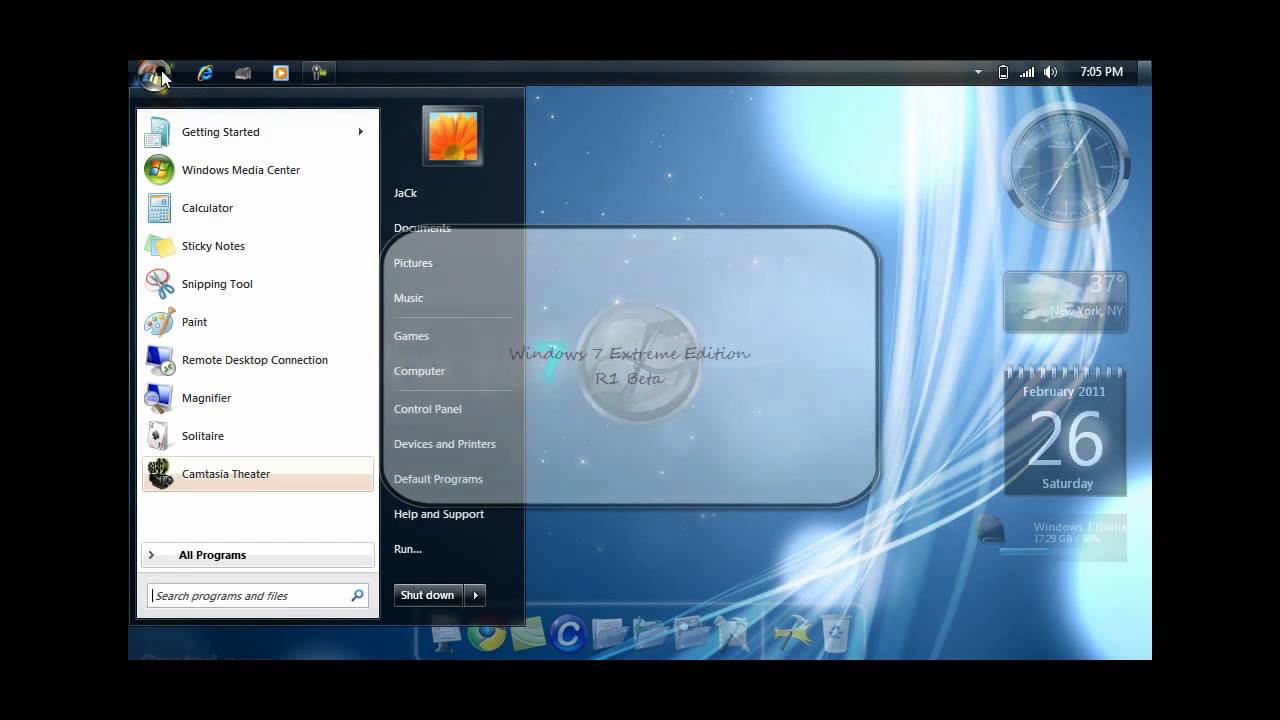Click the green sheet icon in dock
Image resolution: width=1280 pixels, height=720 pixels.
point(527,634)
